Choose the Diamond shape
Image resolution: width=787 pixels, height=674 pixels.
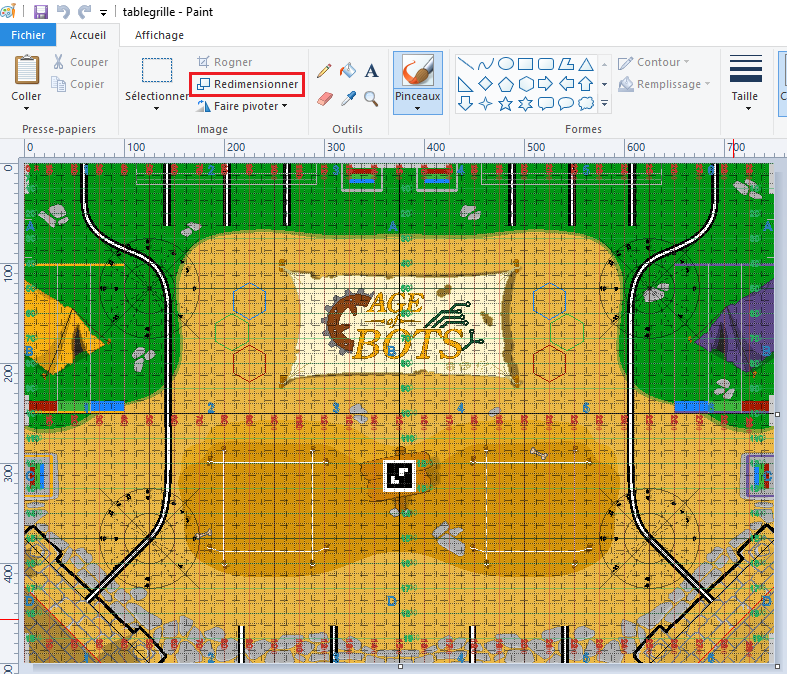click(485, 84)
